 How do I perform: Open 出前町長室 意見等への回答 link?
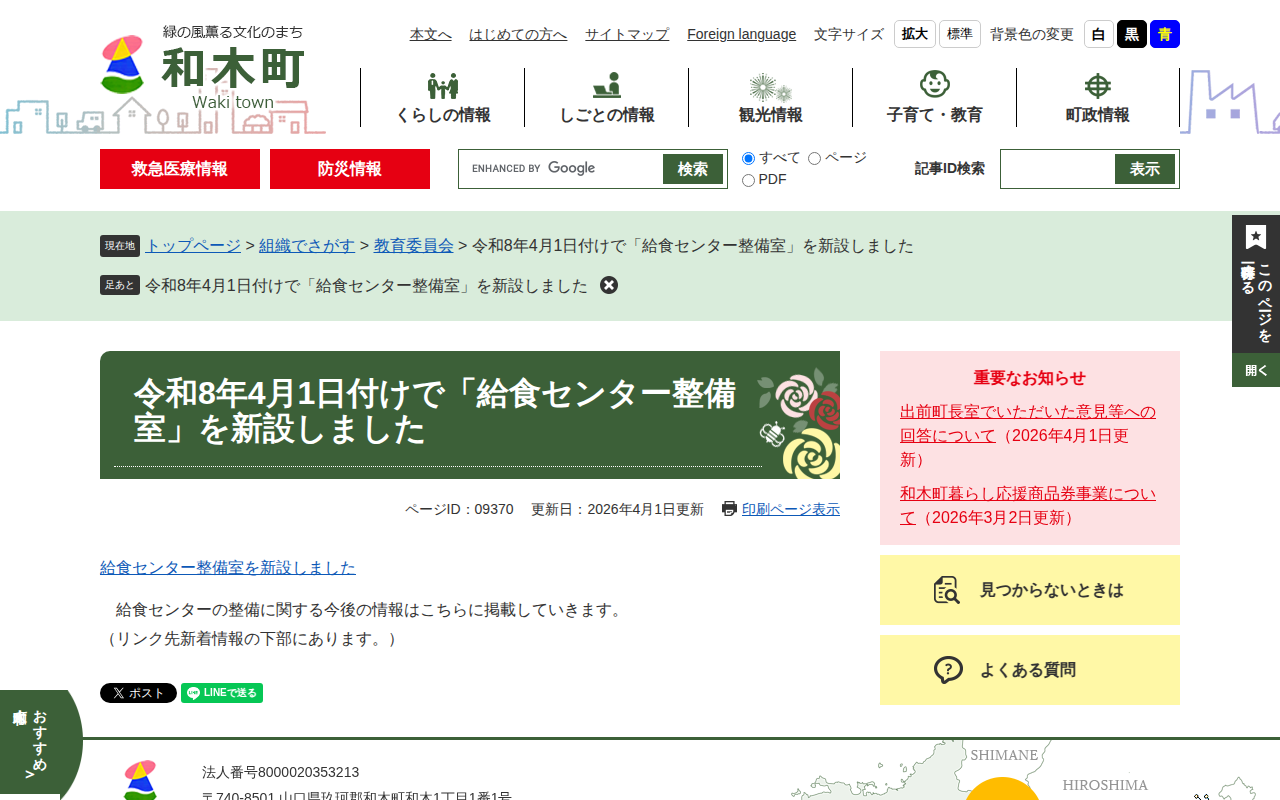[x=1028, y=424]
